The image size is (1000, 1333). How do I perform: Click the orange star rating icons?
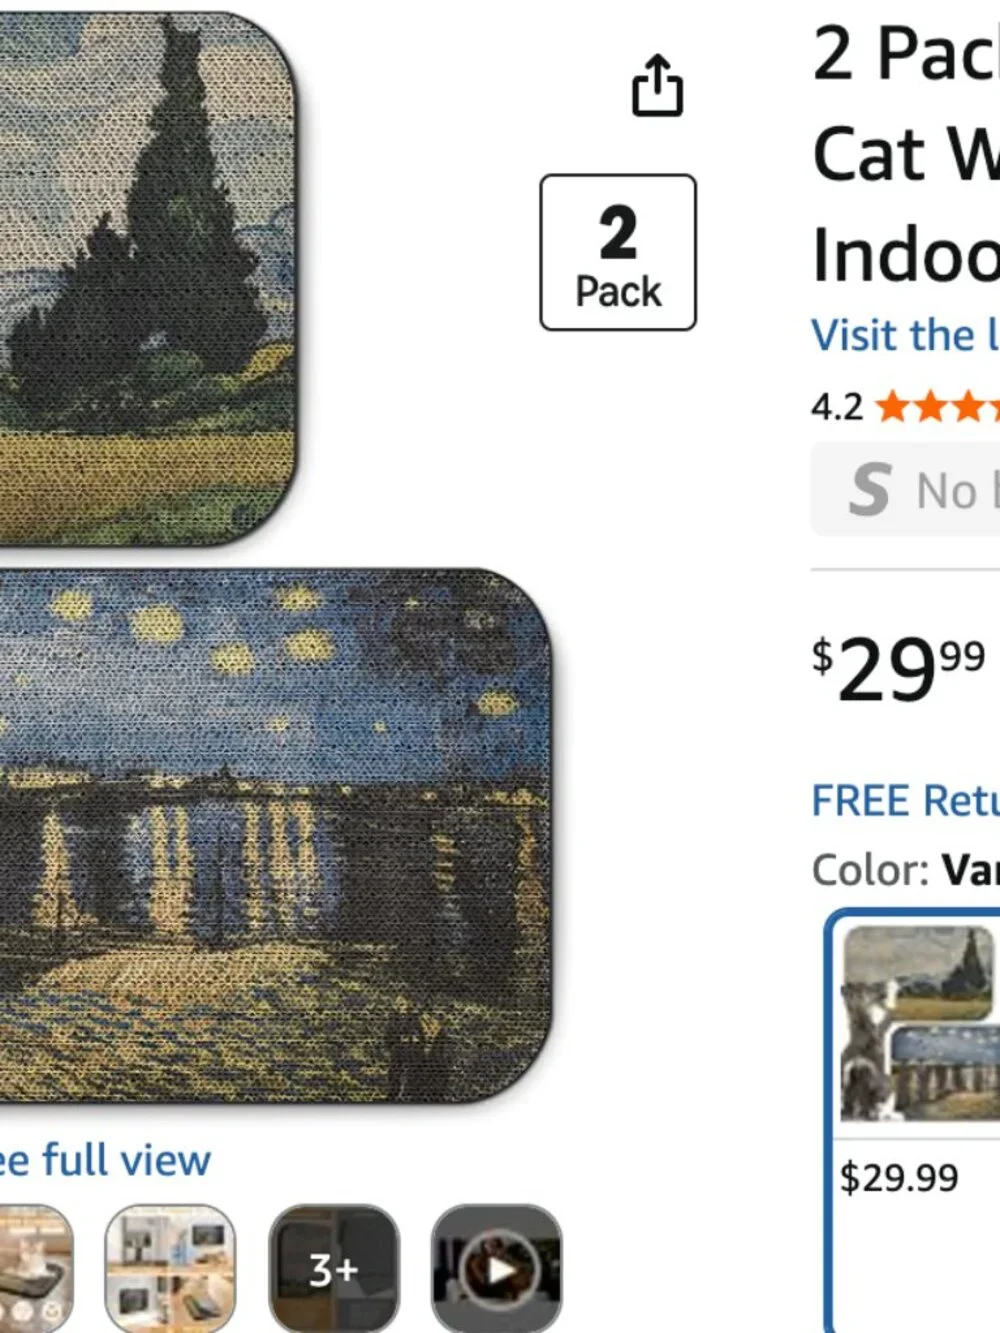(x=937, y=407)
